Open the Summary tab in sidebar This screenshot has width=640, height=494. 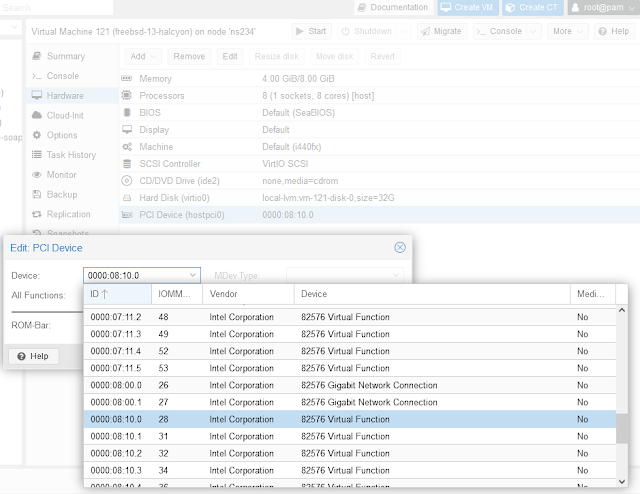pyautogui.click(x=65, y=56)
